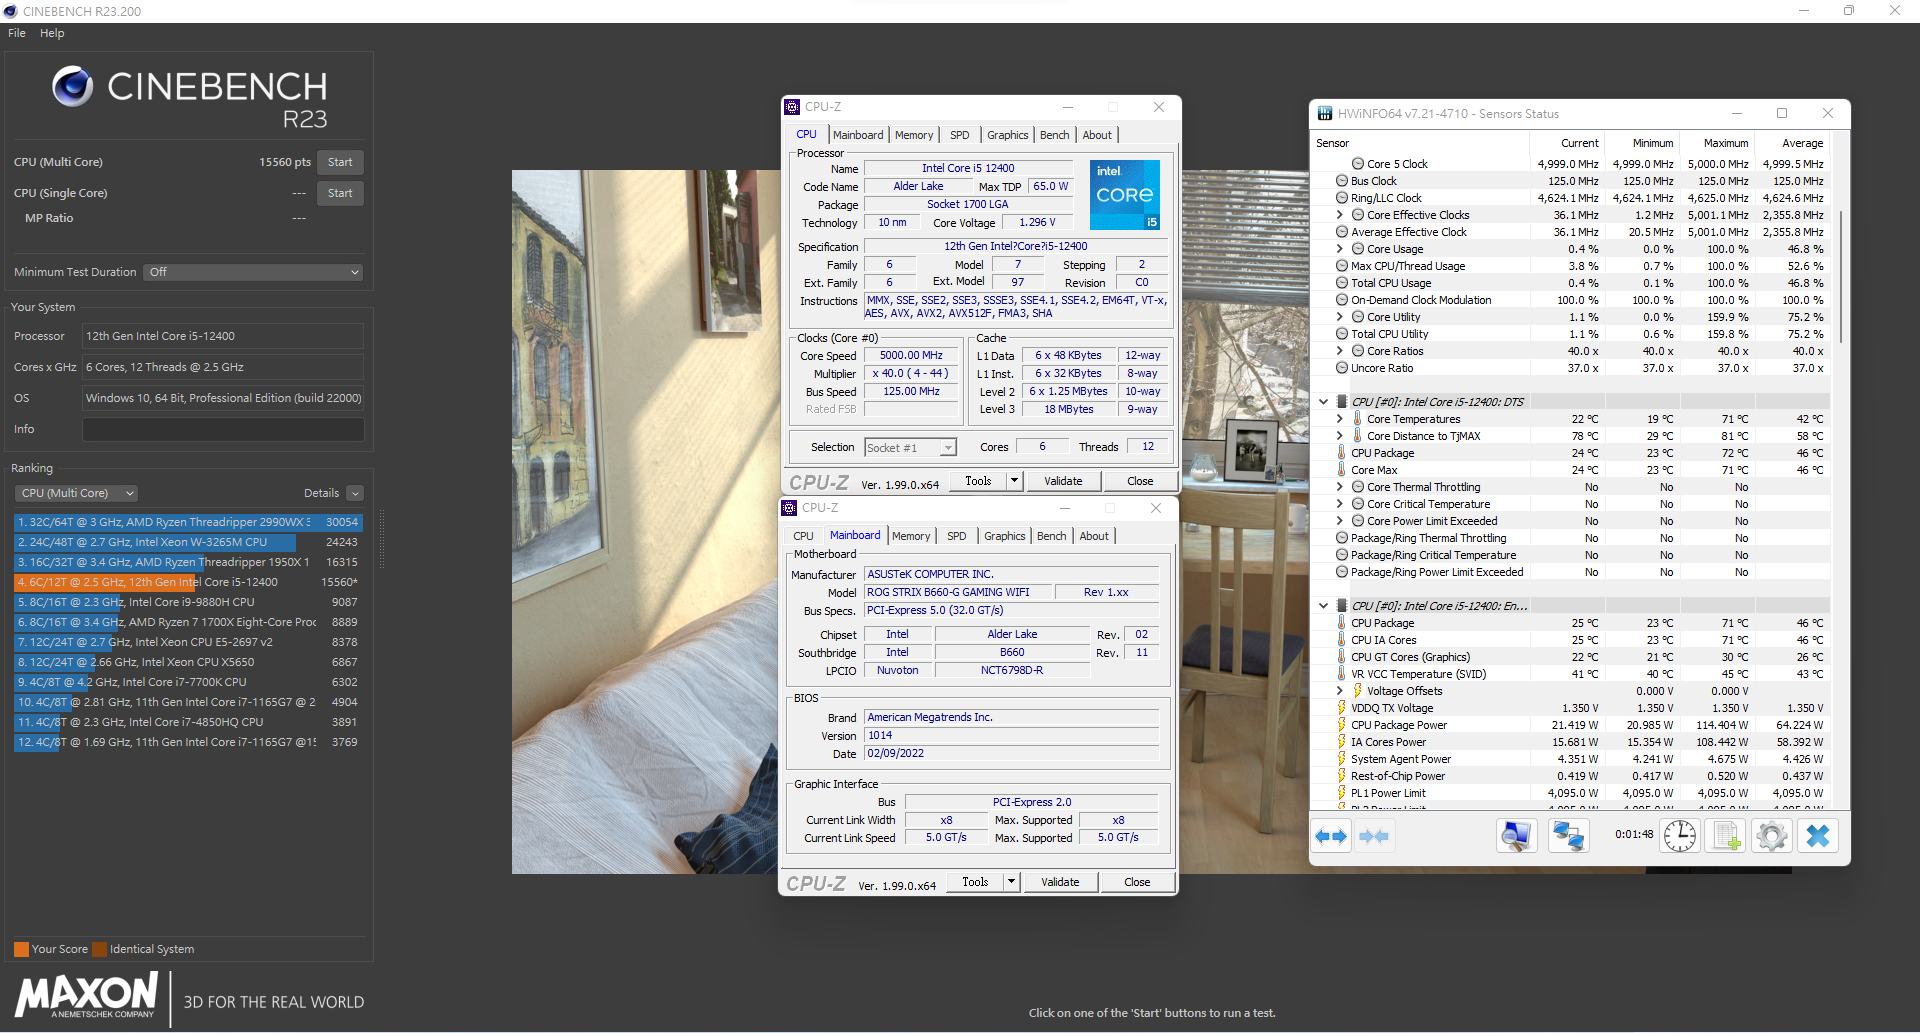Collapse the CPU [#0] DTS sensor group
Viewport: 1920px width, 1033px height.
click(1323, 402)
